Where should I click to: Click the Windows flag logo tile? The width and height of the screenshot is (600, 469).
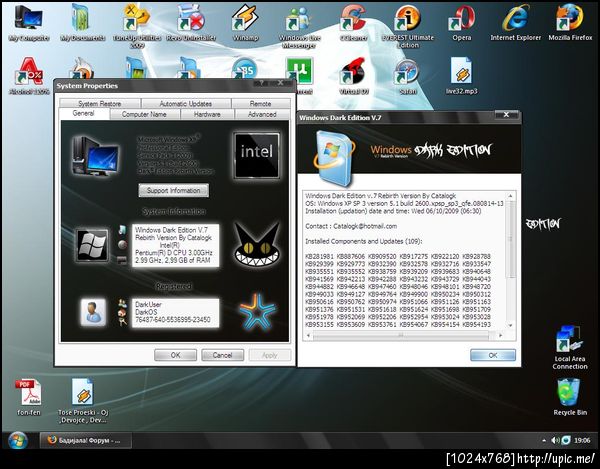[x=92, y=245]
